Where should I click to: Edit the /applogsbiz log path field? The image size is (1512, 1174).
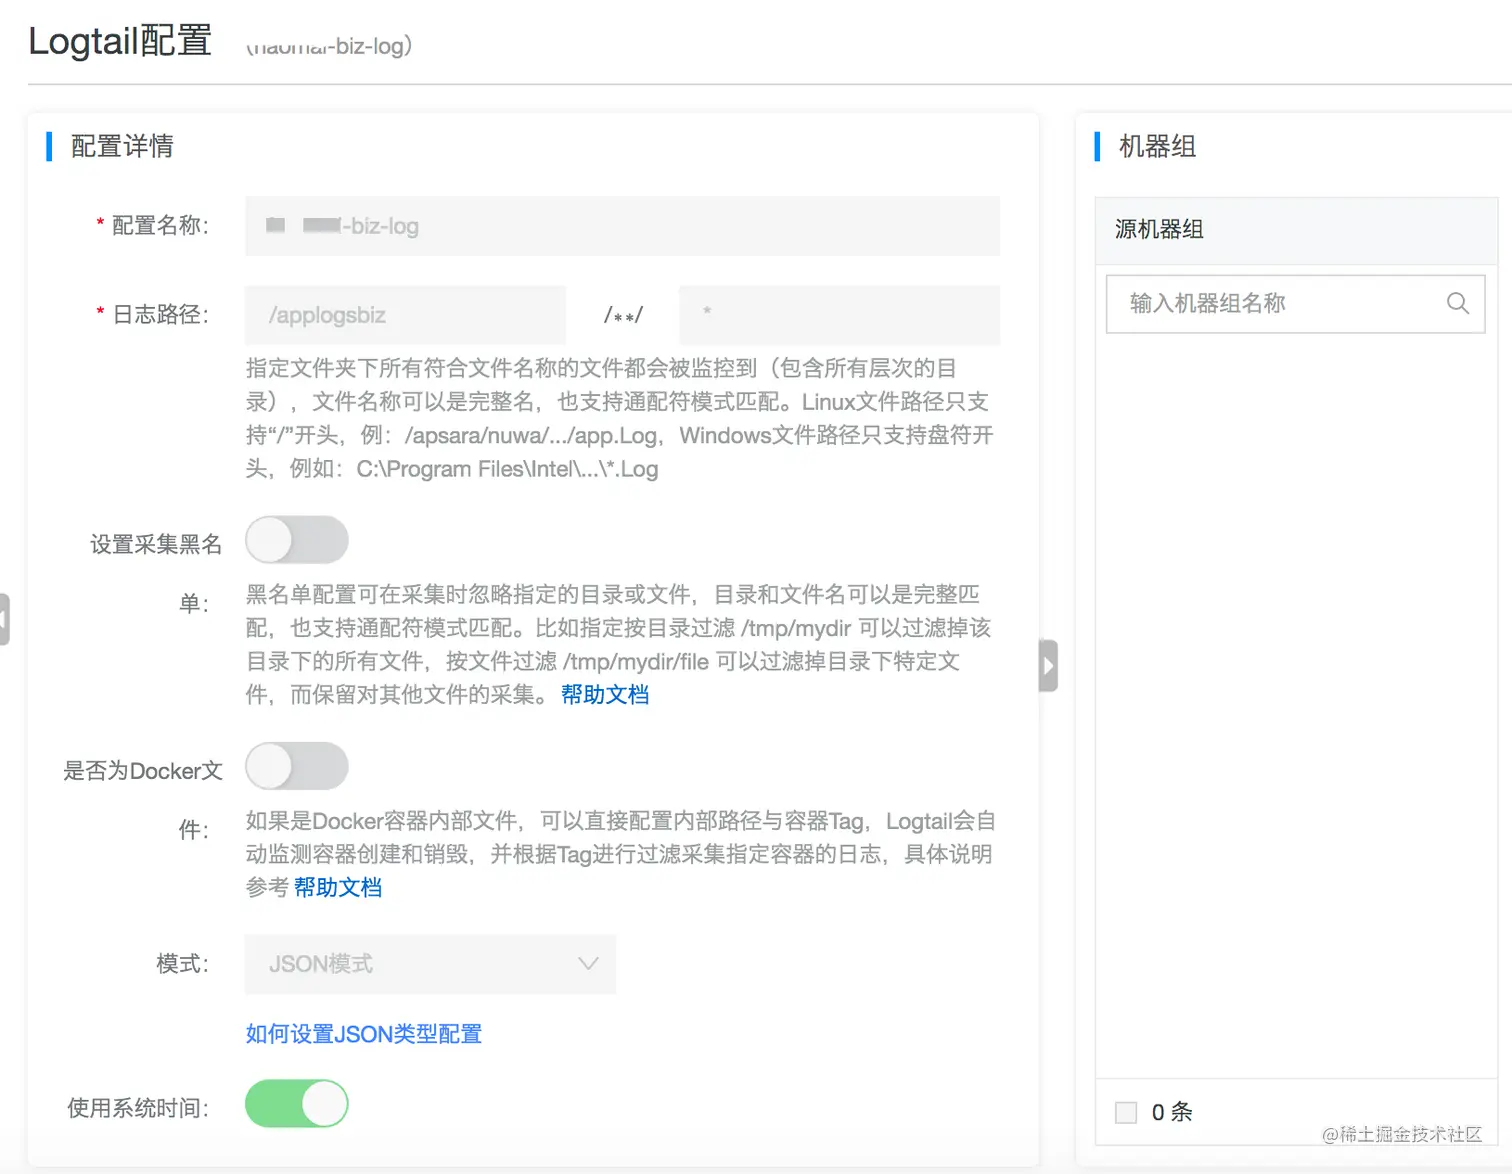click(404, 315)
